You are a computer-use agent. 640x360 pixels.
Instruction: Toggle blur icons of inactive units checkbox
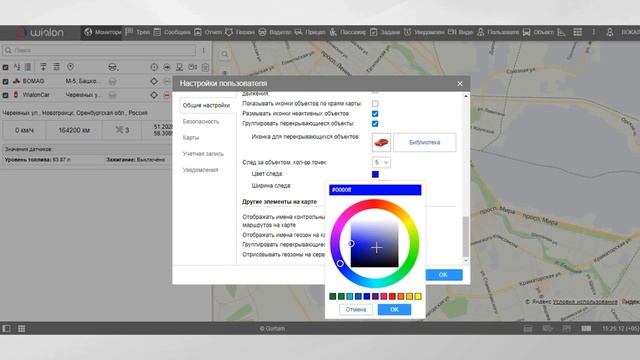click(x=375, y=113)
